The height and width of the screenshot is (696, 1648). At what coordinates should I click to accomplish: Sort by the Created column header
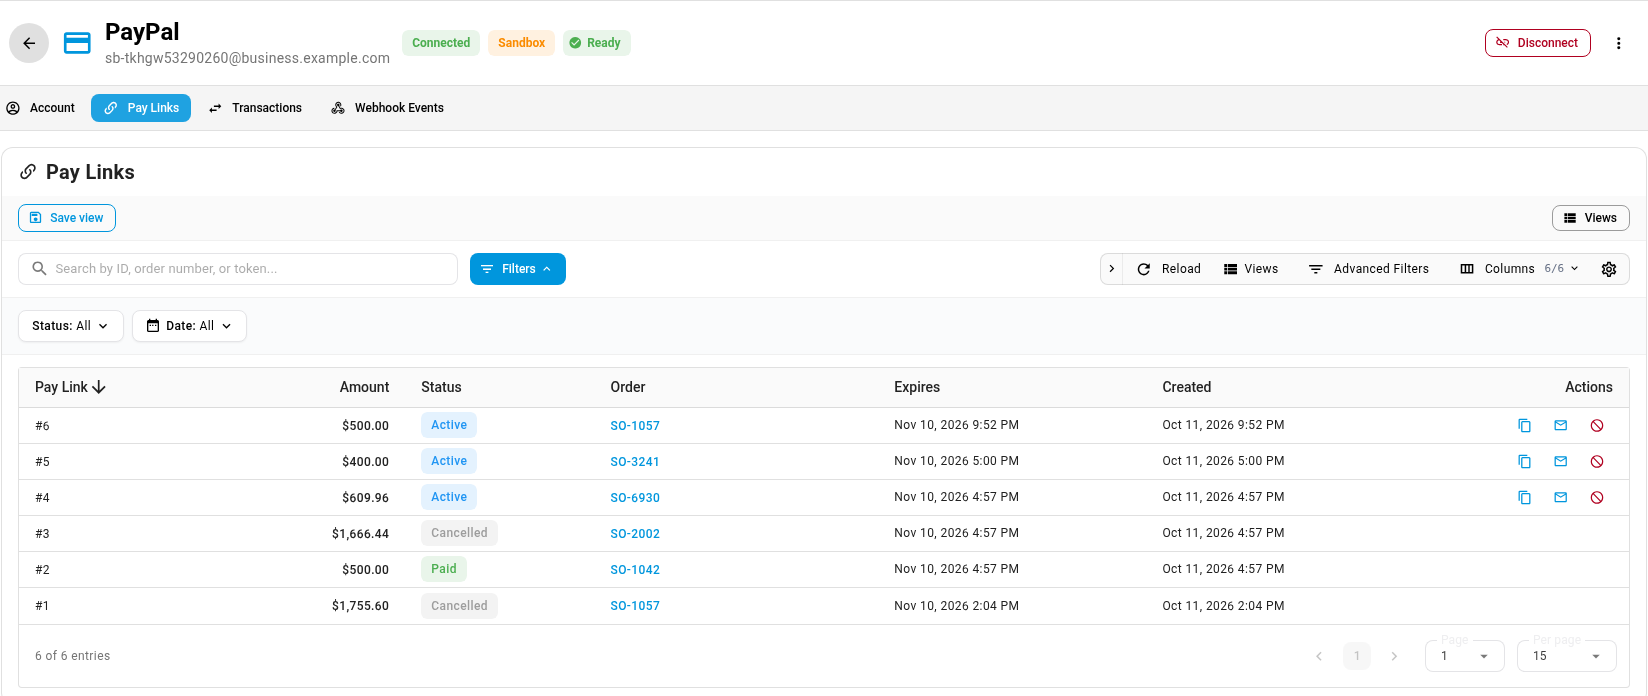pos(1187,387)
